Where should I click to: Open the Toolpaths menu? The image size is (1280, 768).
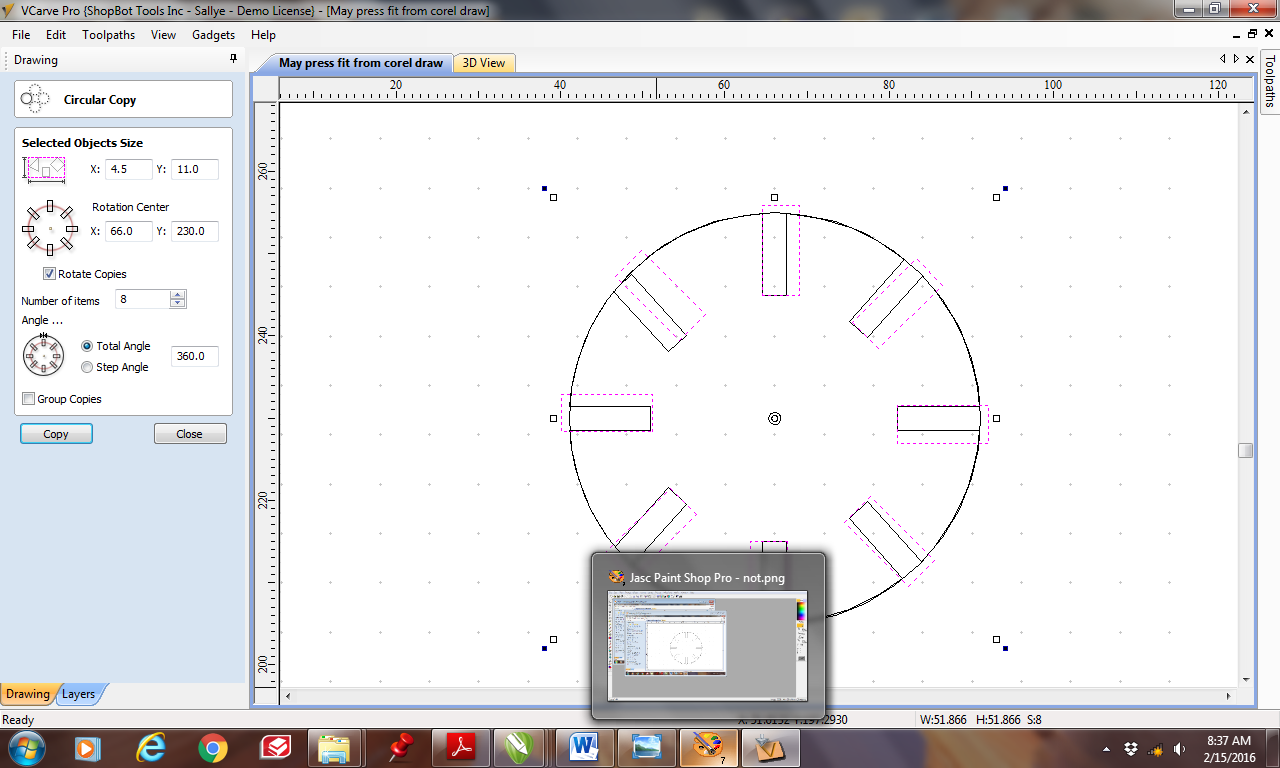[108, 34]
